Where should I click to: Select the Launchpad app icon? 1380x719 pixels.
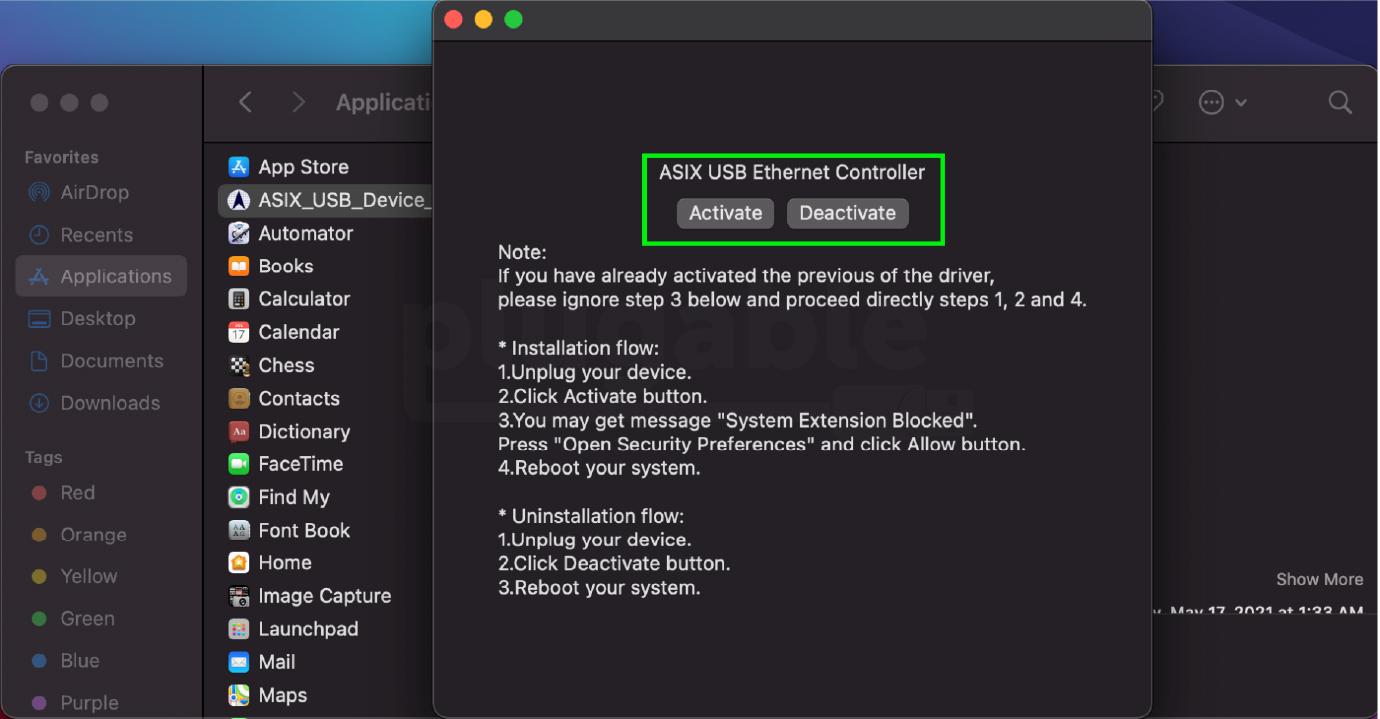point(238,629)
